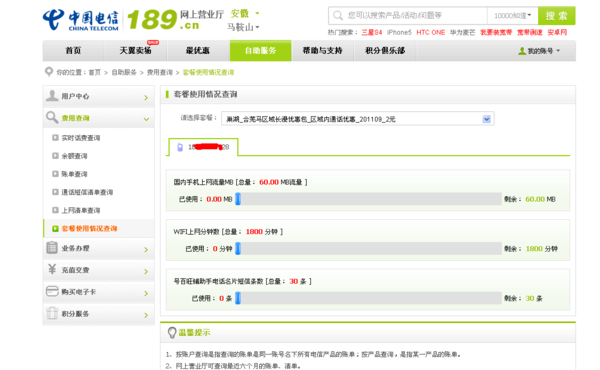Open 套餐使用情况查询 in the sidebar
Viewport: 600px width, 370px height.
click(89, 228)
